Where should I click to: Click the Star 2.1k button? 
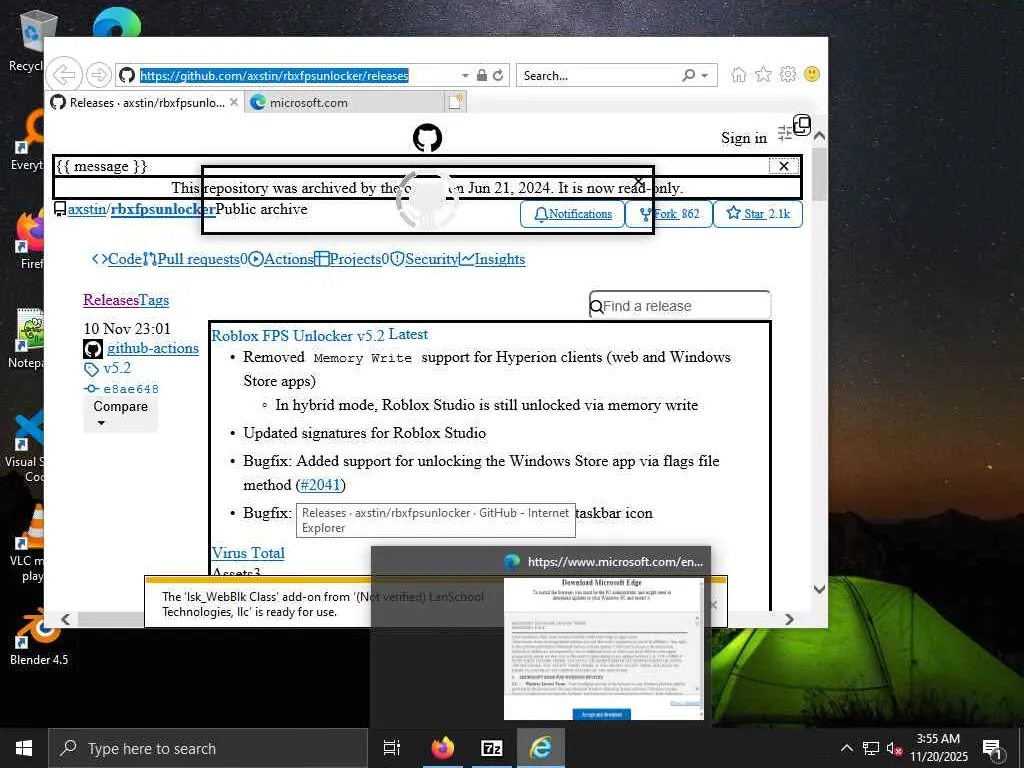click(x=758, y=214)
